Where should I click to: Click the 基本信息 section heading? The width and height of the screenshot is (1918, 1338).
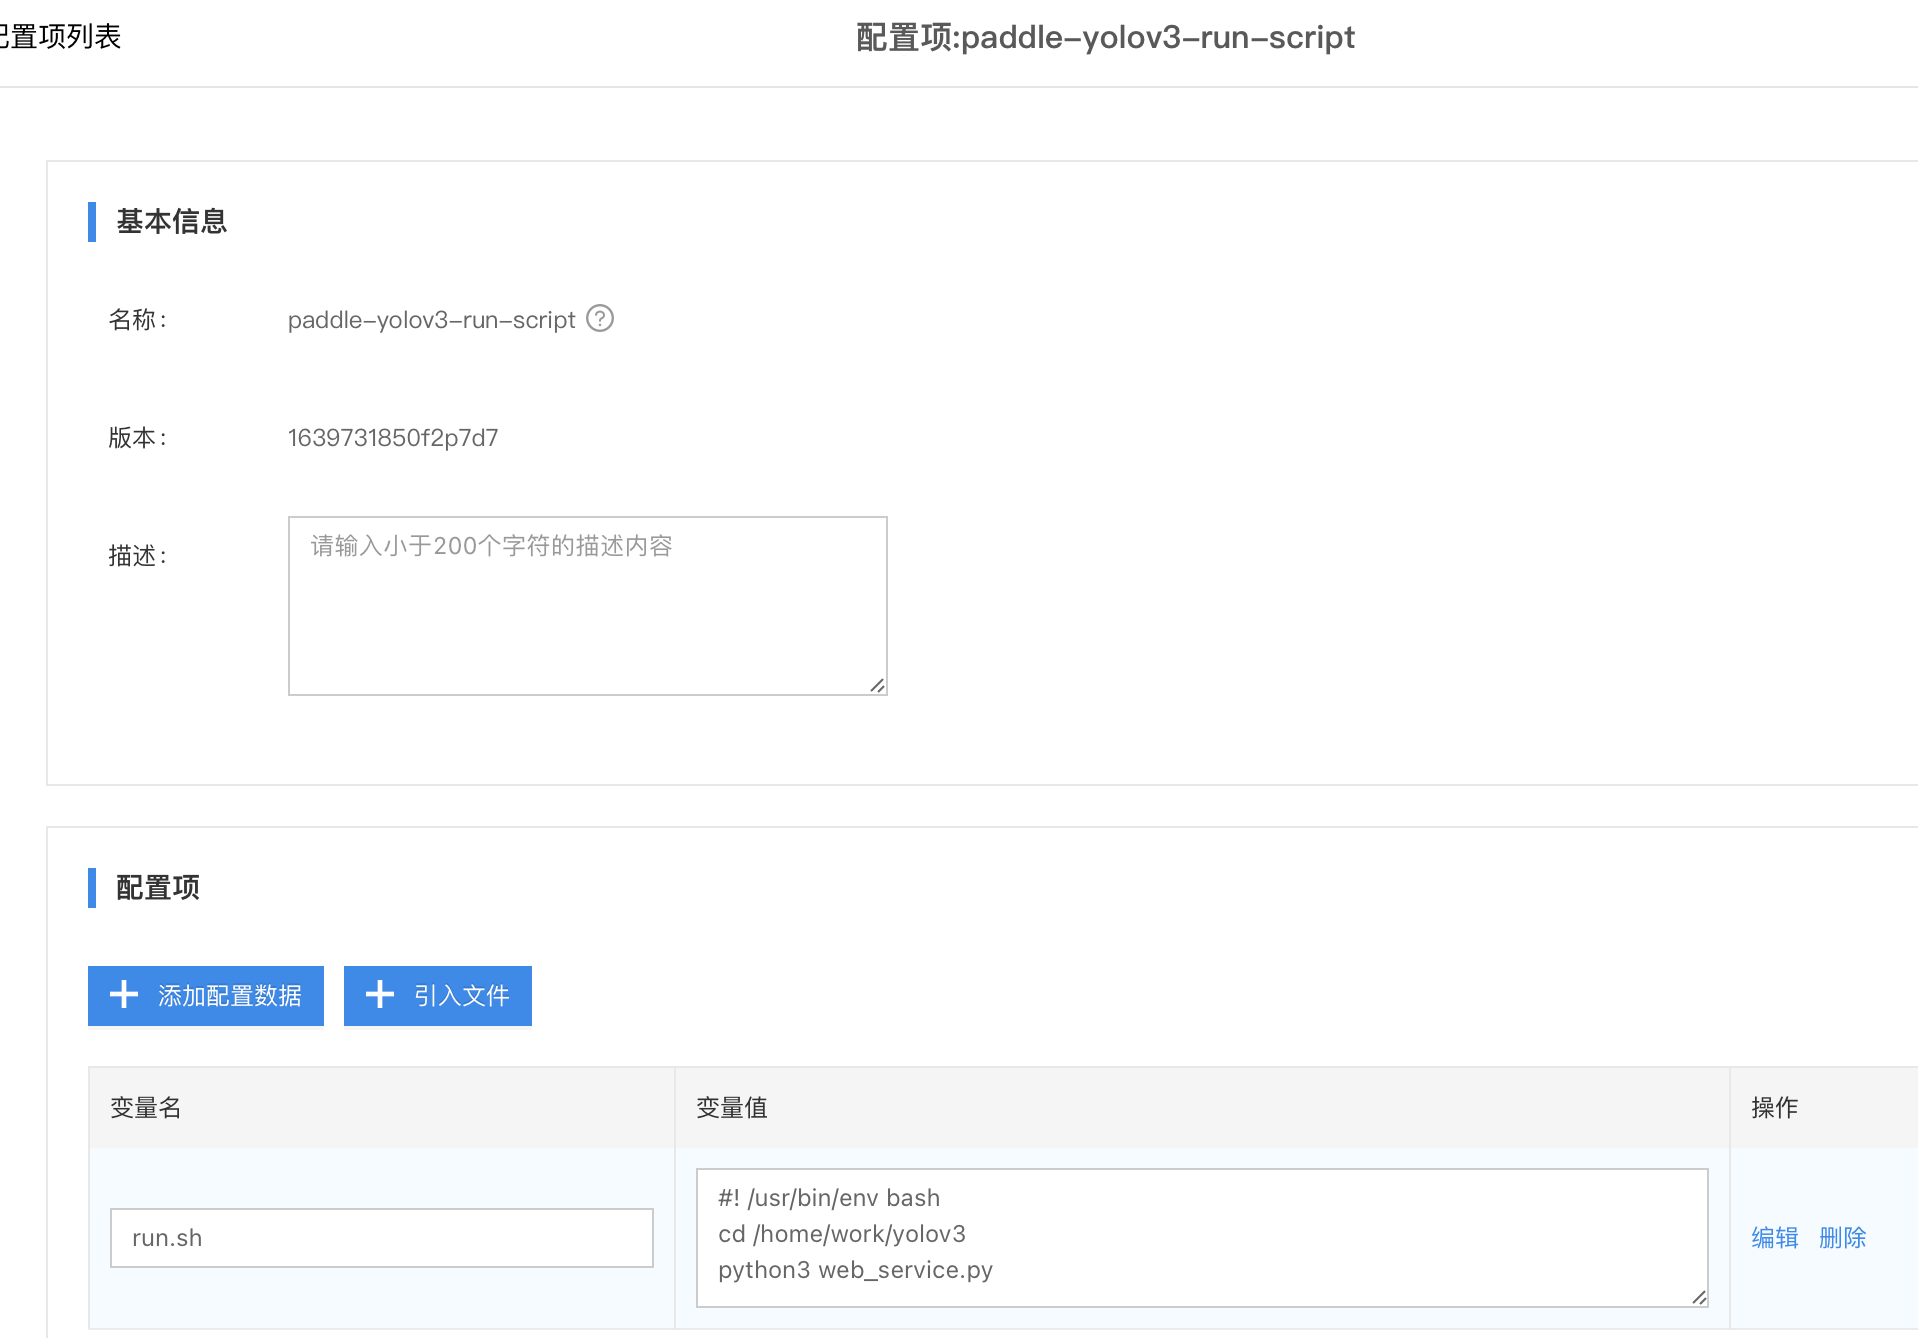point(172,222)
